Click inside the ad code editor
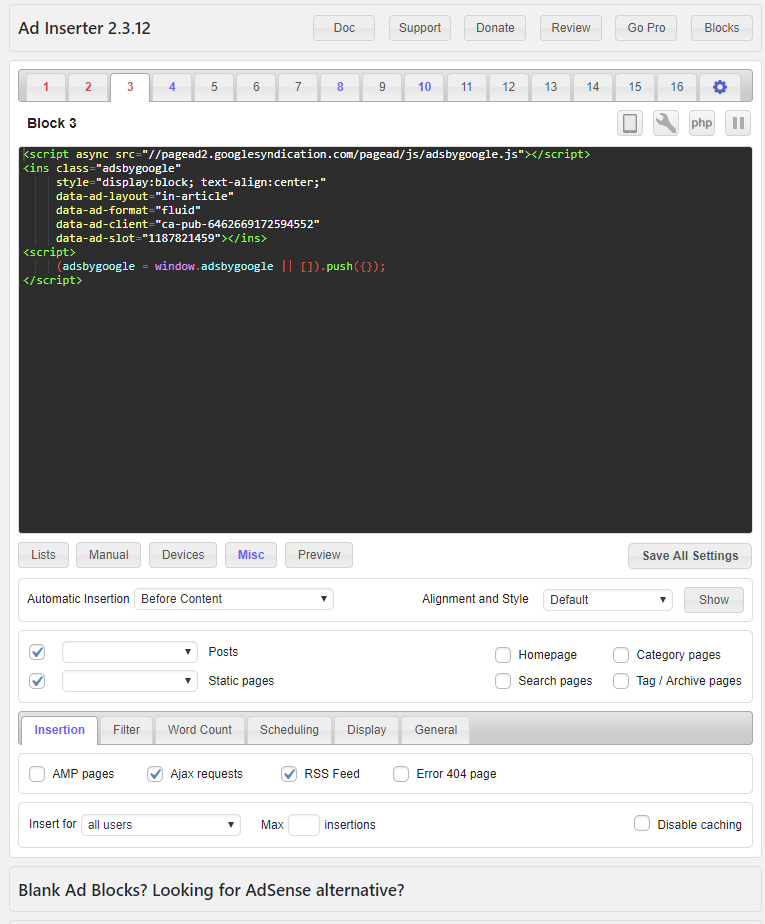Screen dimensions: 765x924 pos(385,340)
